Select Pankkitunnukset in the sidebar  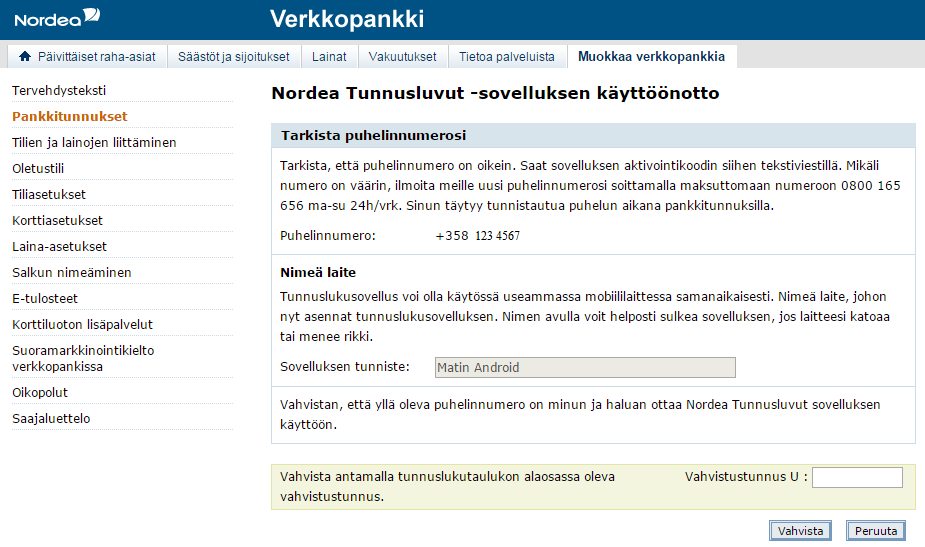click(70, 116)
